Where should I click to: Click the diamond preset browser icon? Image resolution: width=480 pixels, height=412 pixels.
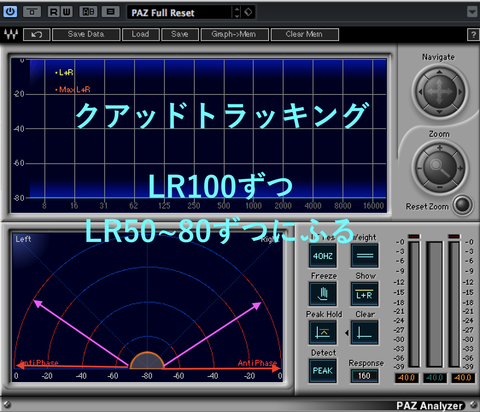click(248, 12)
